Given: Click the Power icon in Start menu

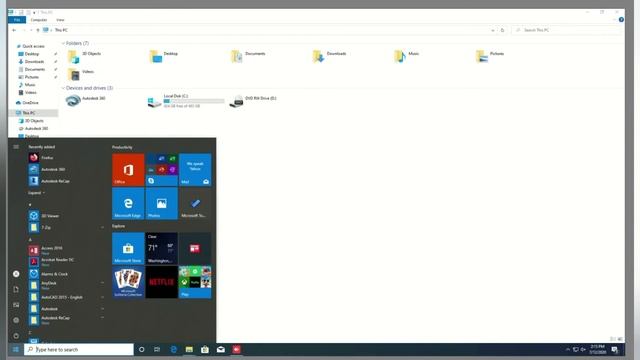Looking at the screenshot, I should coord(16,336).
